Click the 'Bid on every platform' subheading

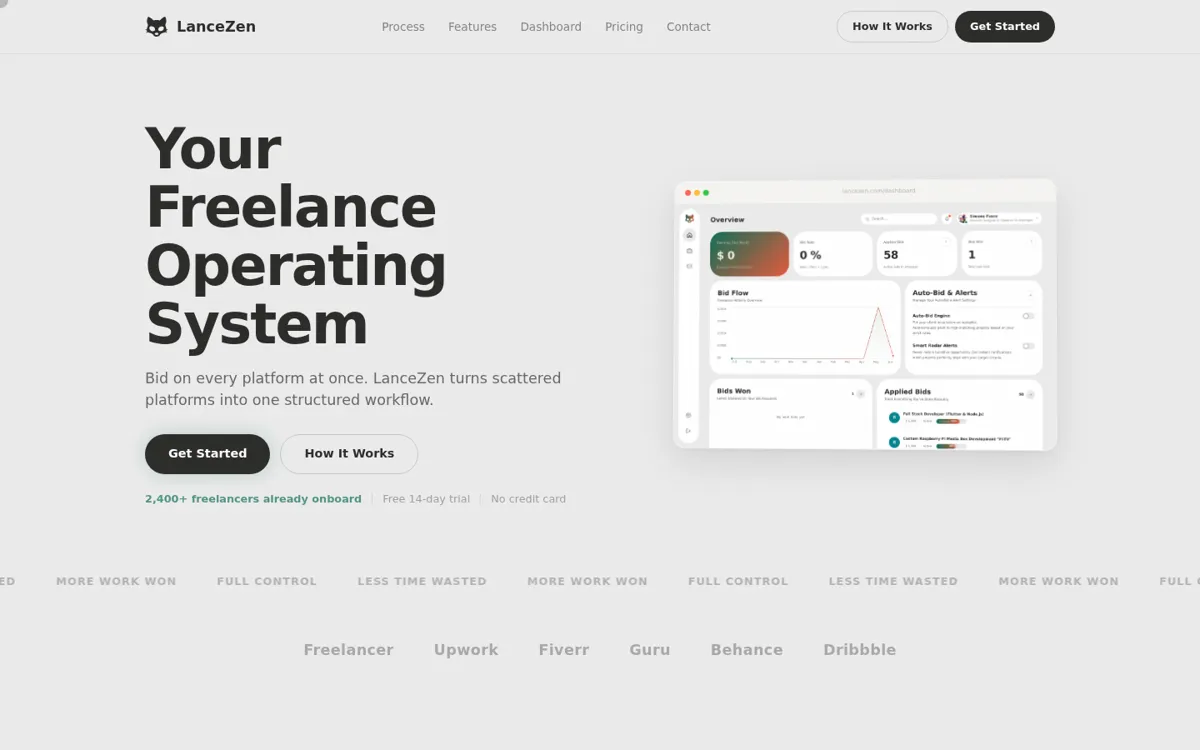coord(353,389)
